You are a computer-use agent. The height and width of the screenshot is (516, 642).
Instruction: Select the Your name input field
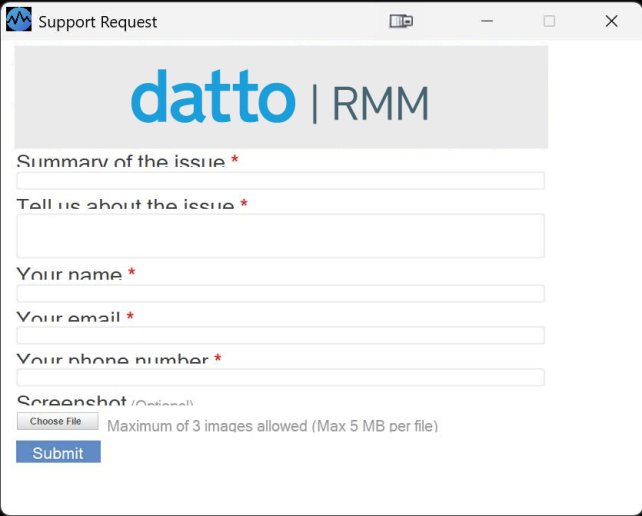tap(280, 294)
